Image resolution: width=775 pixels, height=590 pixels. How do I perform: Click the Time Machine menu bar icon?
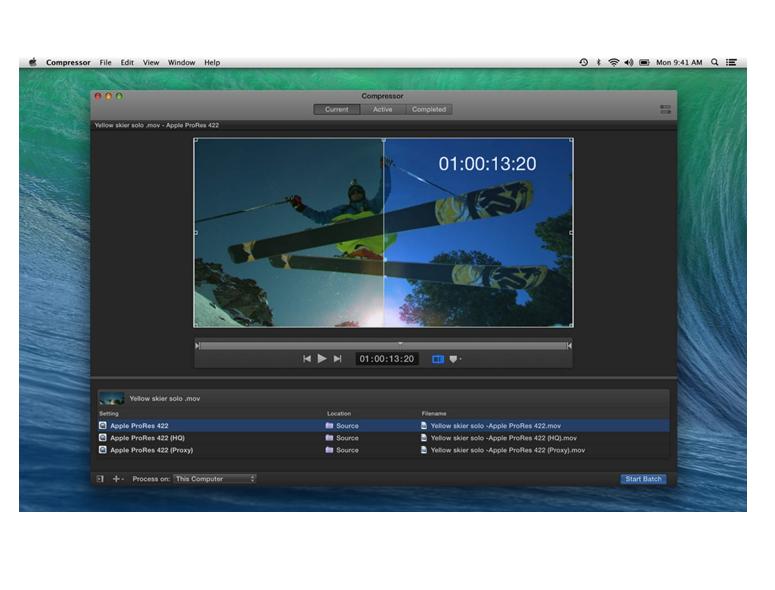click(584, 62)
